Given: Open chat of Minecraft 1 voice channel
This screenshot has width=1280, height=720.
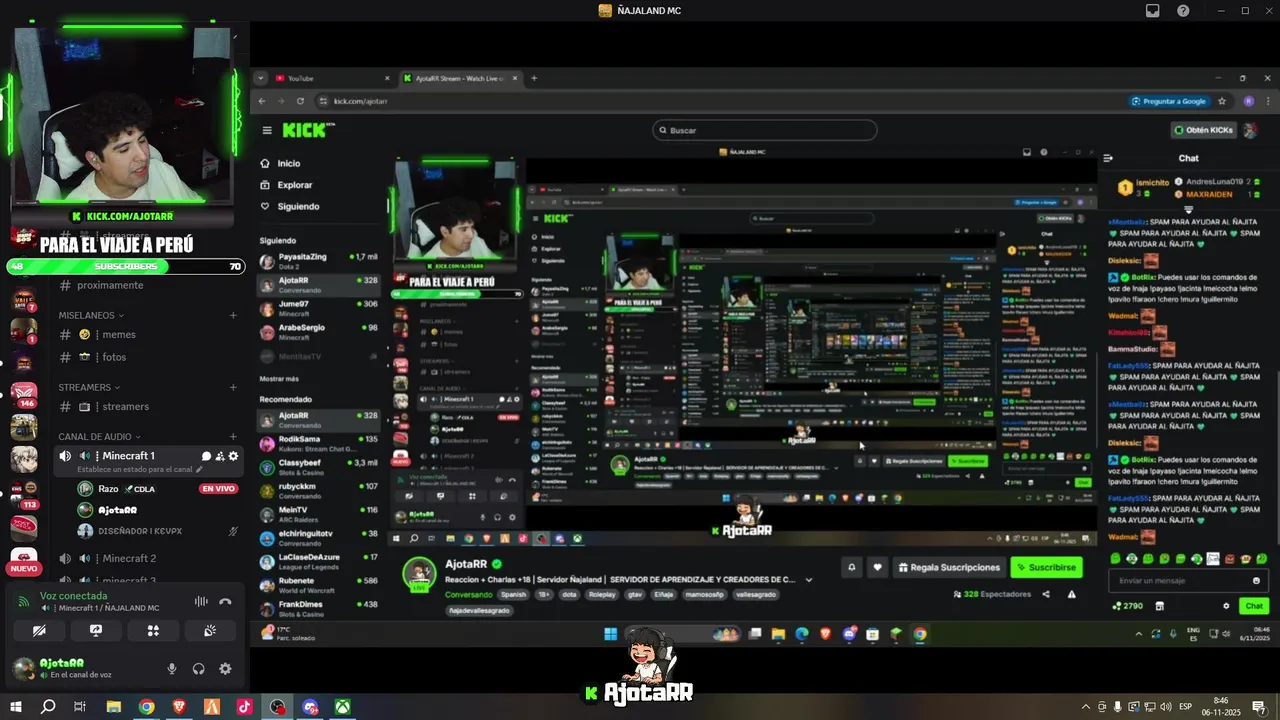Looking at the screenshot, I should coord(206,456).
